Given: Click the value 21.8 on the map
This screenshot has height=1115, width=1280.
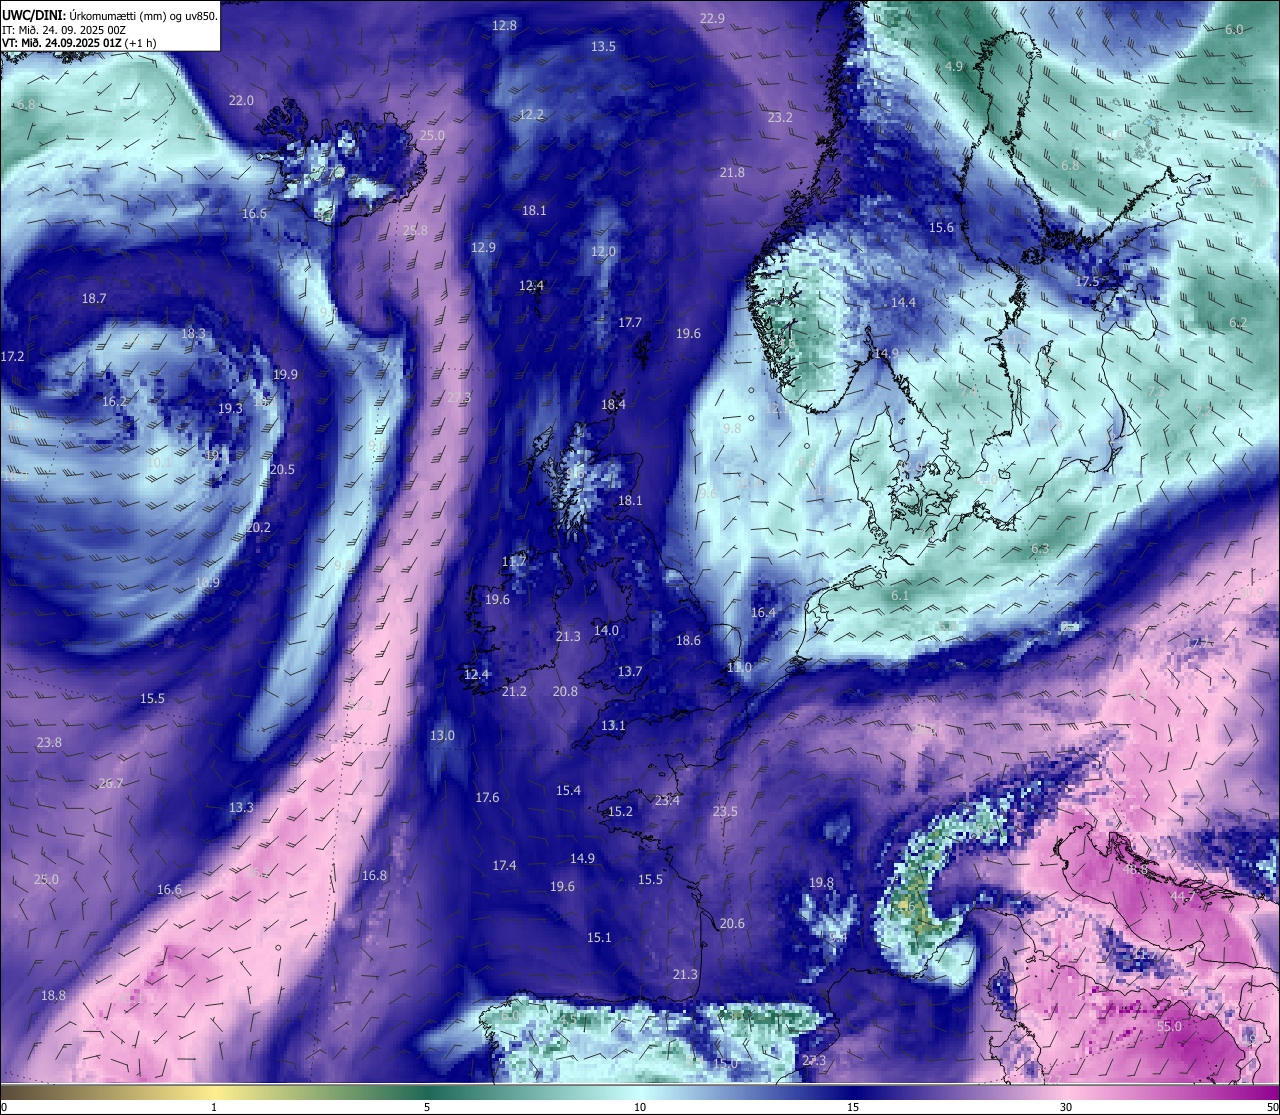Looking at the screenshot, I should click(x=732, y=172).
